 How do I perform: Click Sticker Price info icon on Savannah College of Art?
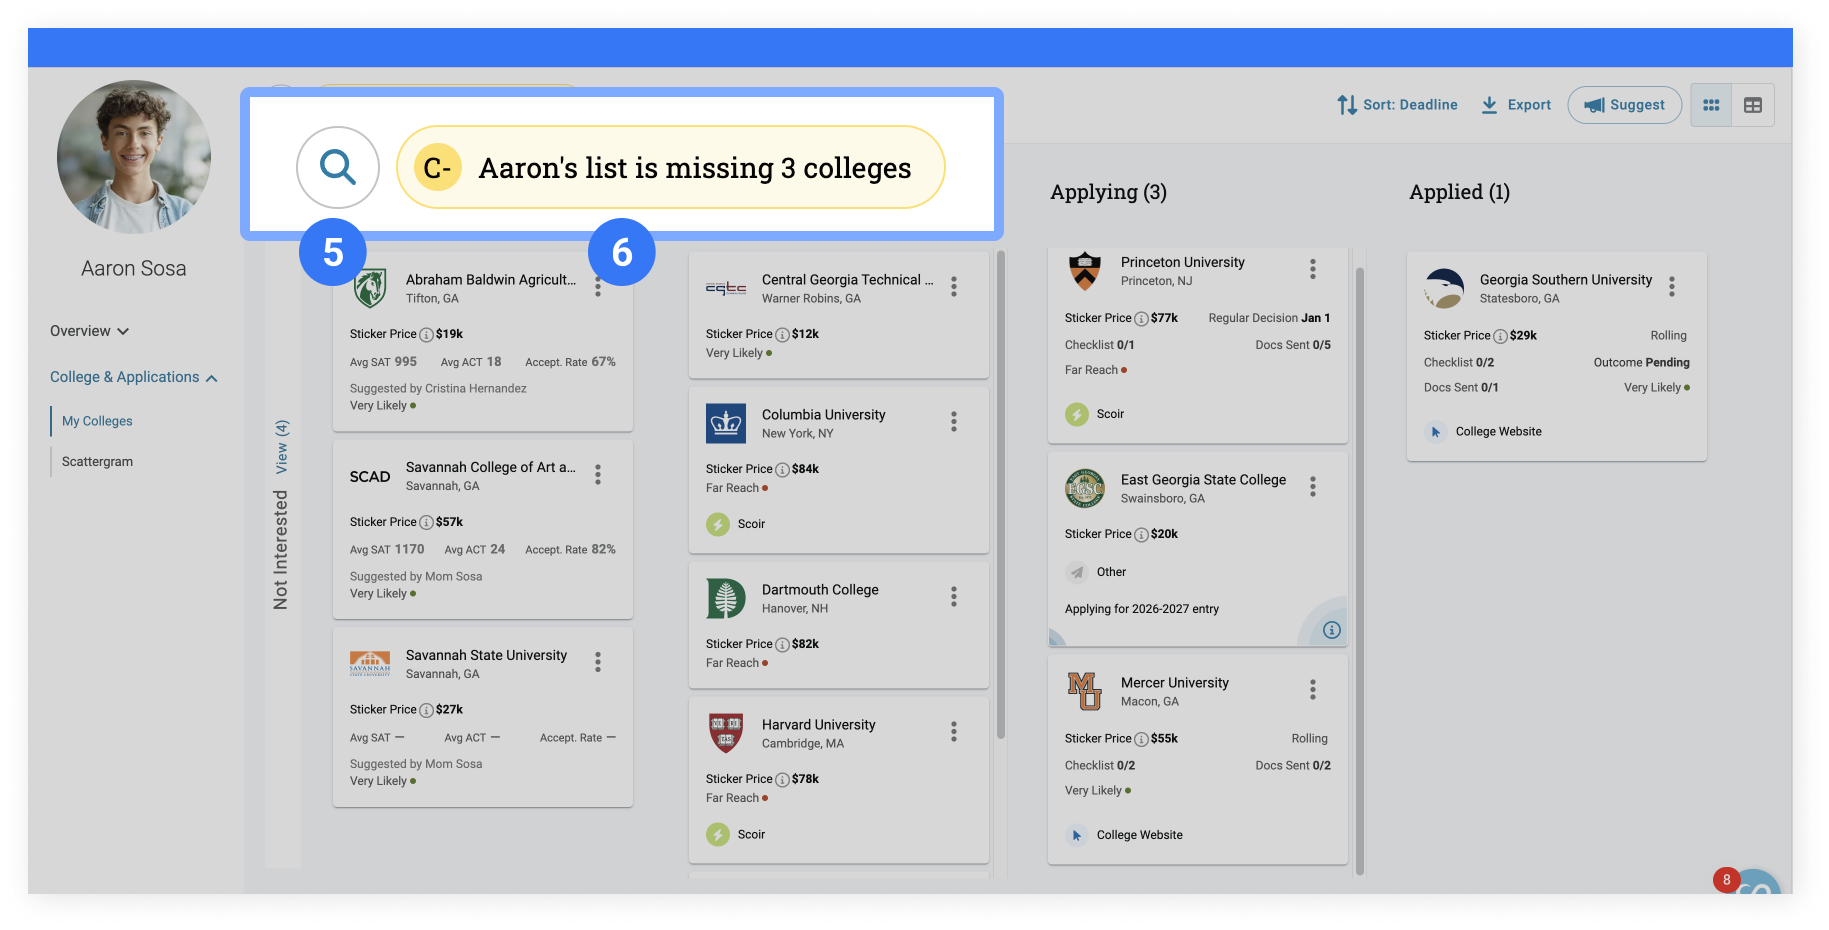[x=426, y=523]
